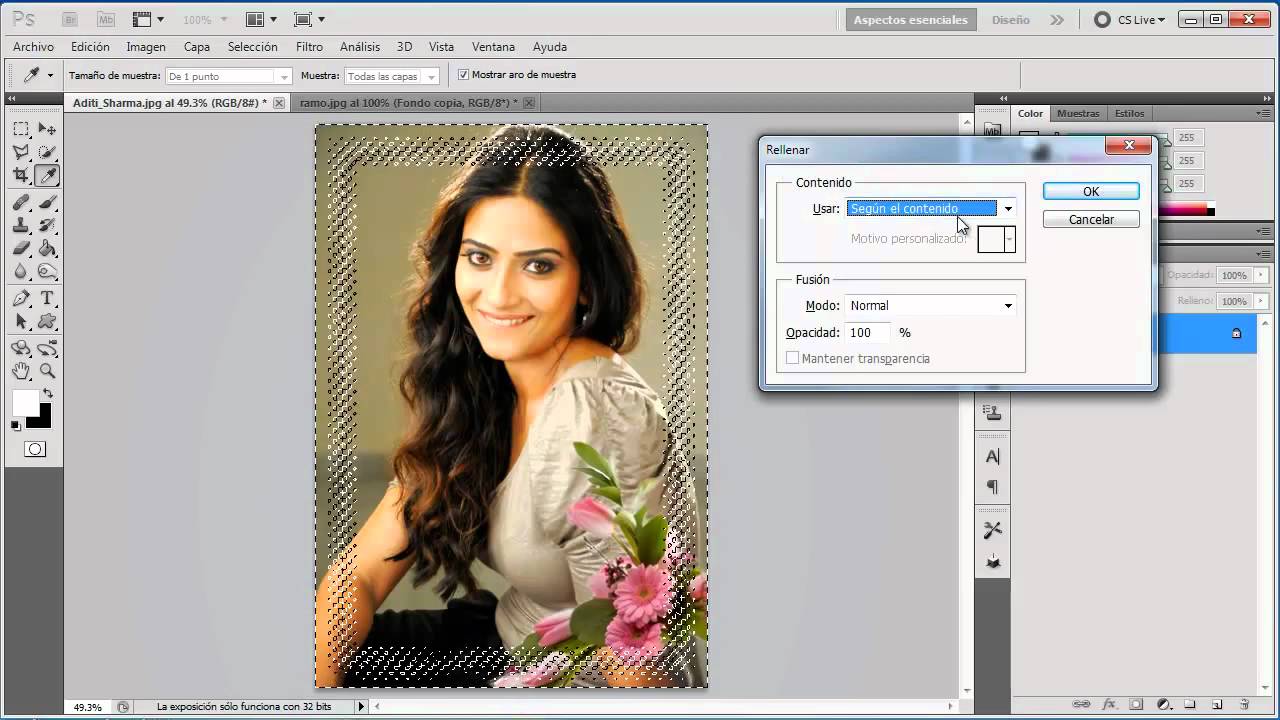The width and height of the screenshot is (1280, 720).
Task: Select the Type tool
Action: 47,298
